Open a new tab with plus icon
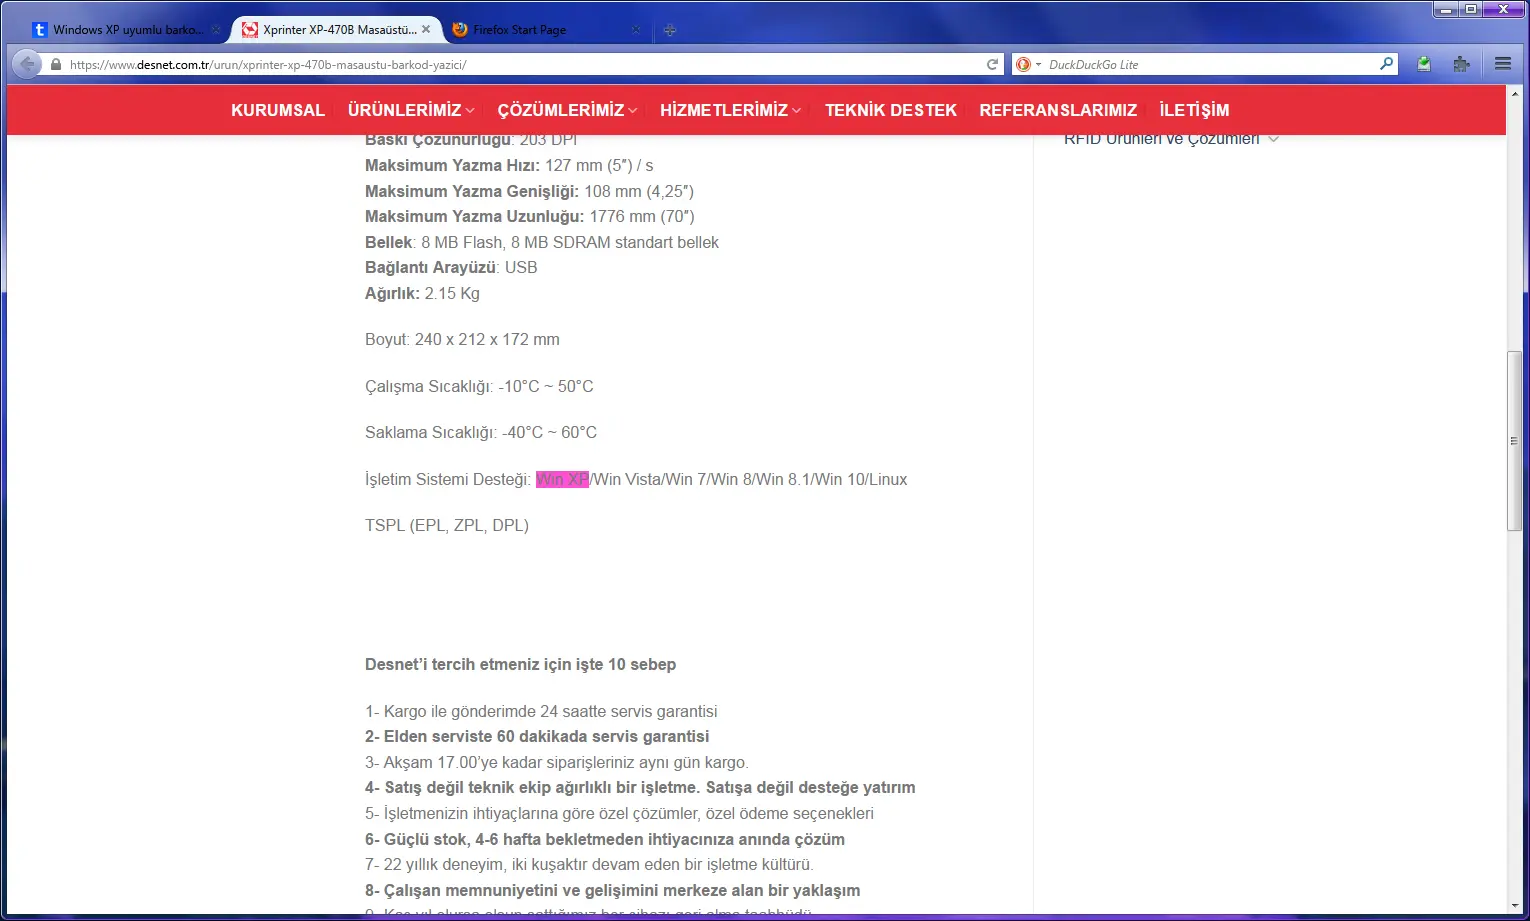Image resolution: width=1530 pixels, height=921 pixels. click(x=670, y=30)
